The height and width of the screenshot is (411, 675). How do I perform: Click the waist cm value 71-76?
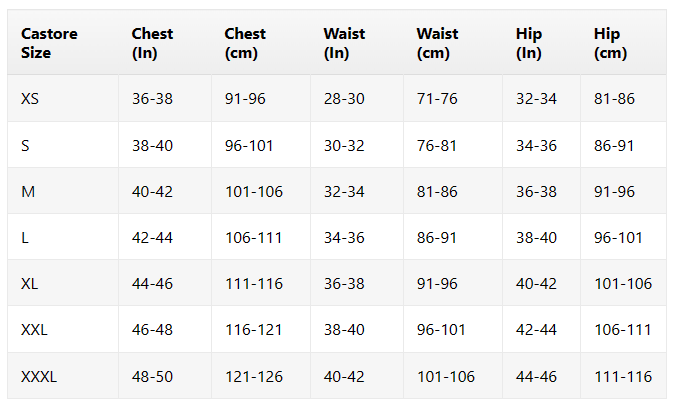(437, 99)
